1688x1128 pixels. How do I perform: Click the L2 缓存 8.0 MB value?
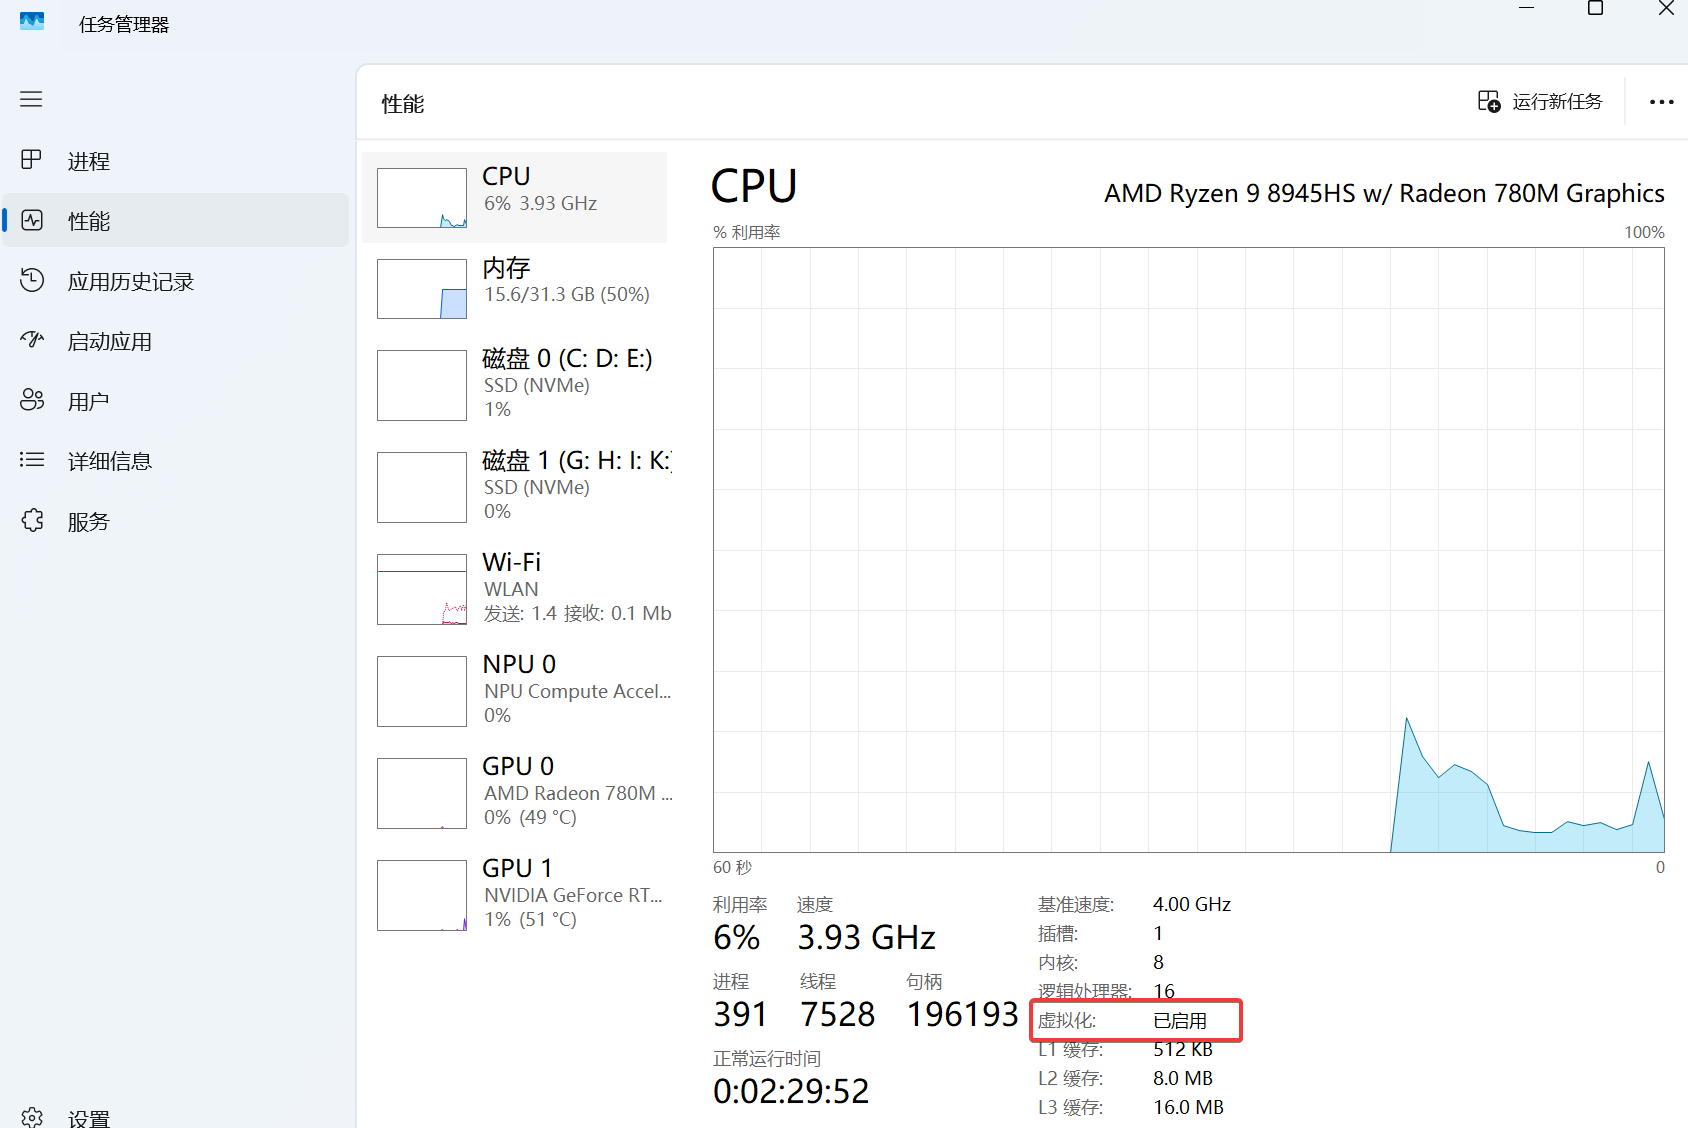click(1183, 1078)
